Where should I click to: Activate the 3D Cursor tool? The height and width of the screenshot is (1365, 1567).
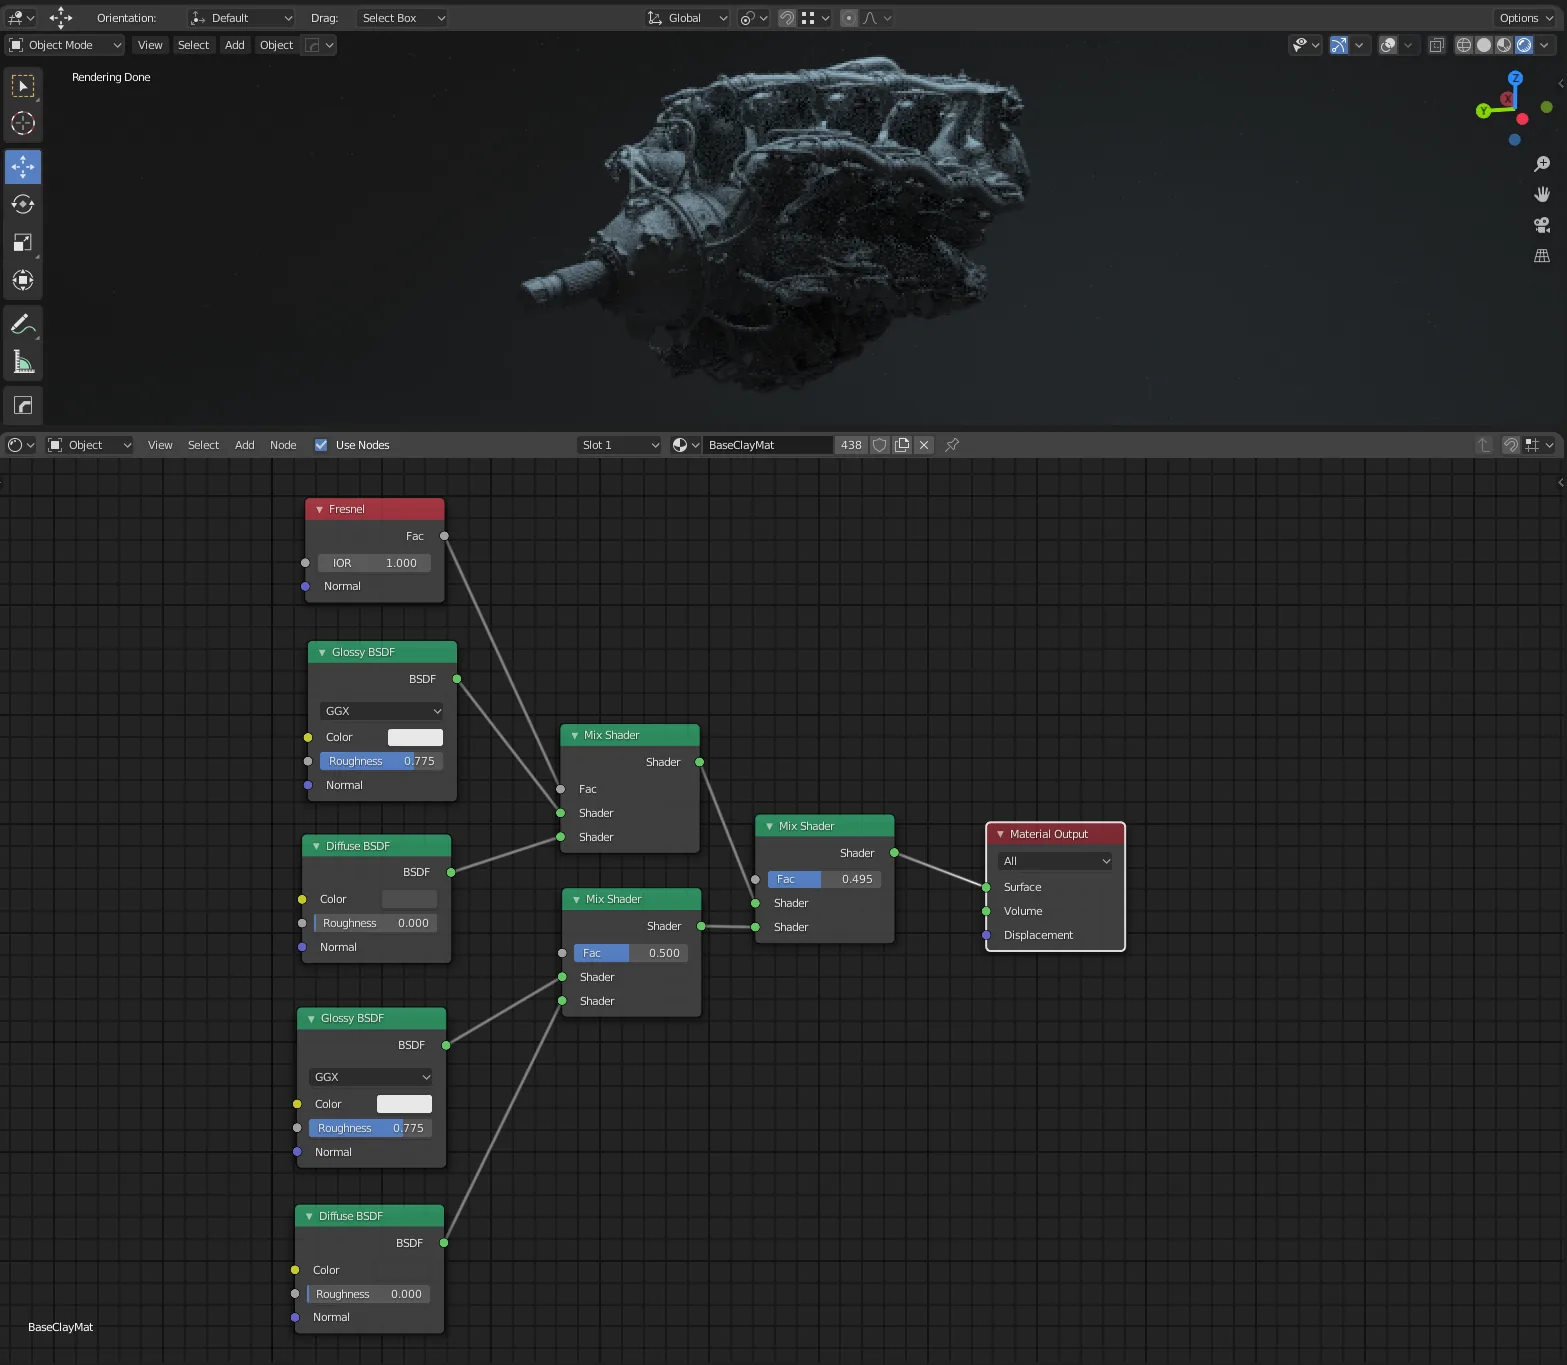23,123
